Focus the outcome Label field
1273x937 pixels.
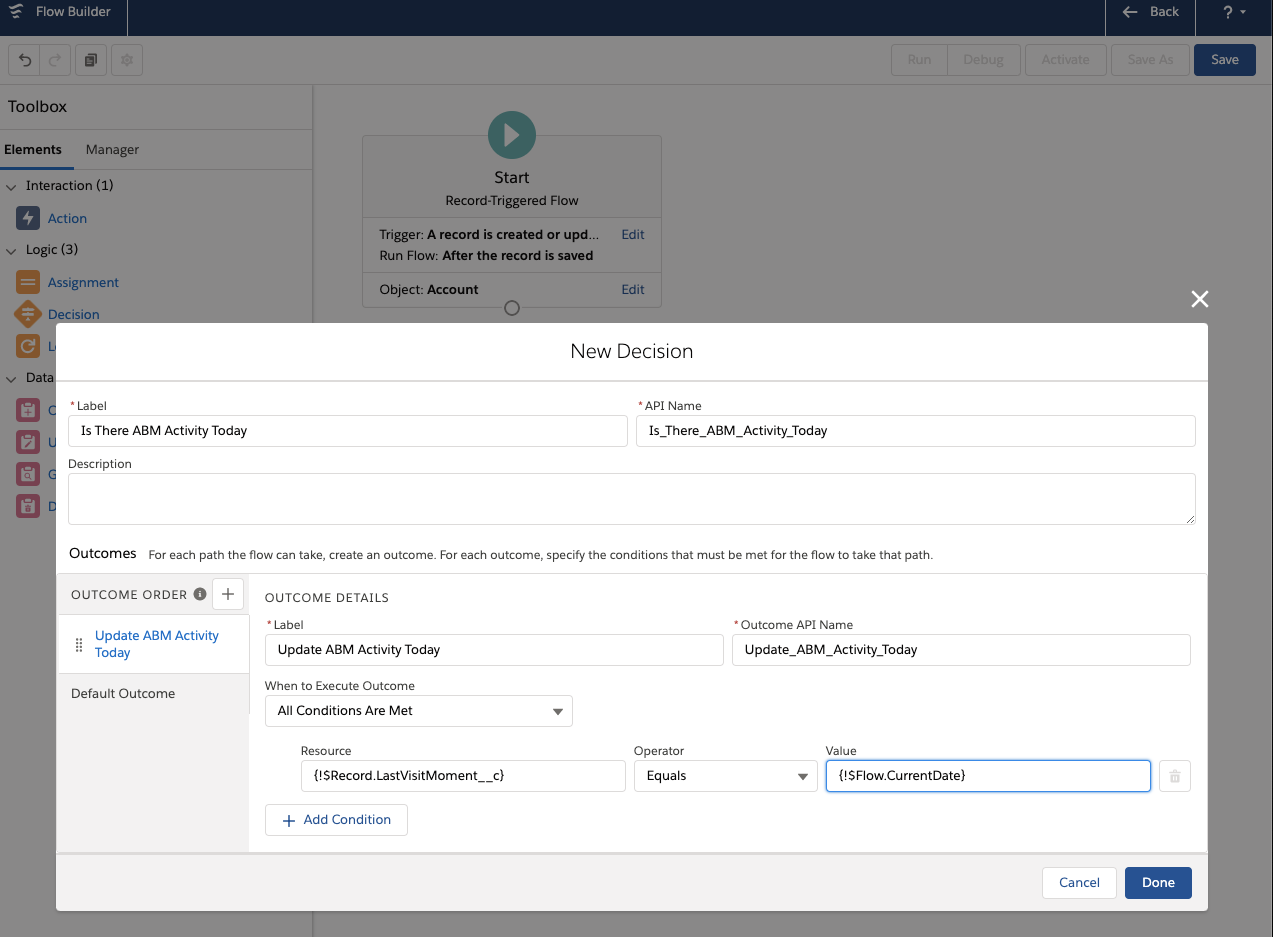pos(494,650)
